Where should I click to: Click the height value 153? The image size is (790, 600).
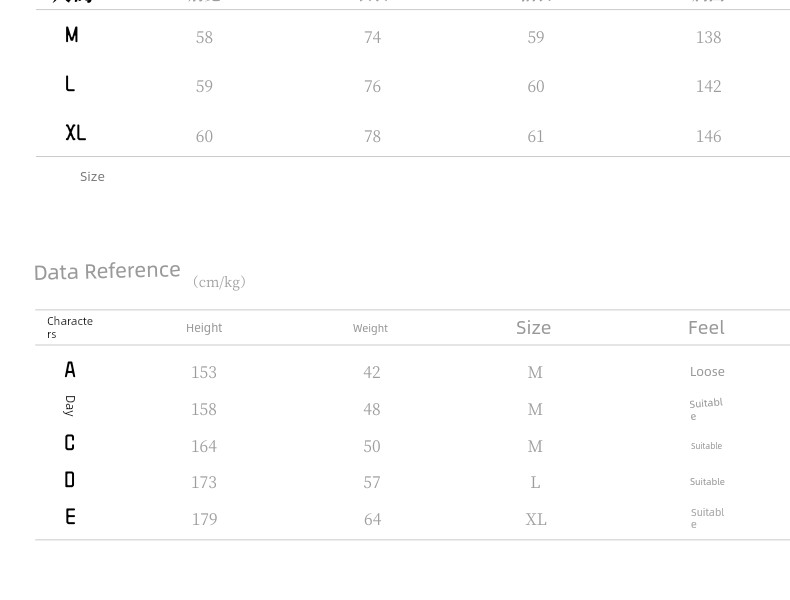point(204,372)
